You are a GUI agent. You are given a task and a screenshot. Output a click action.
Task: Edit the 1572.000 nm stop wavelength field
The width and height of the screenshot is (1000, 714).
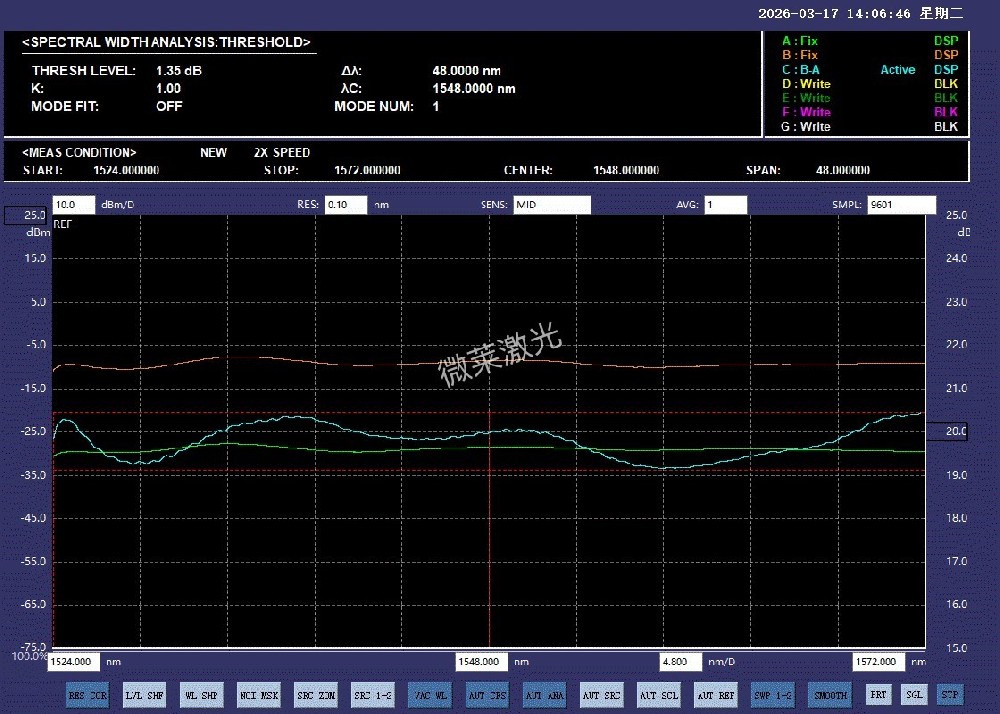point(879,662)
